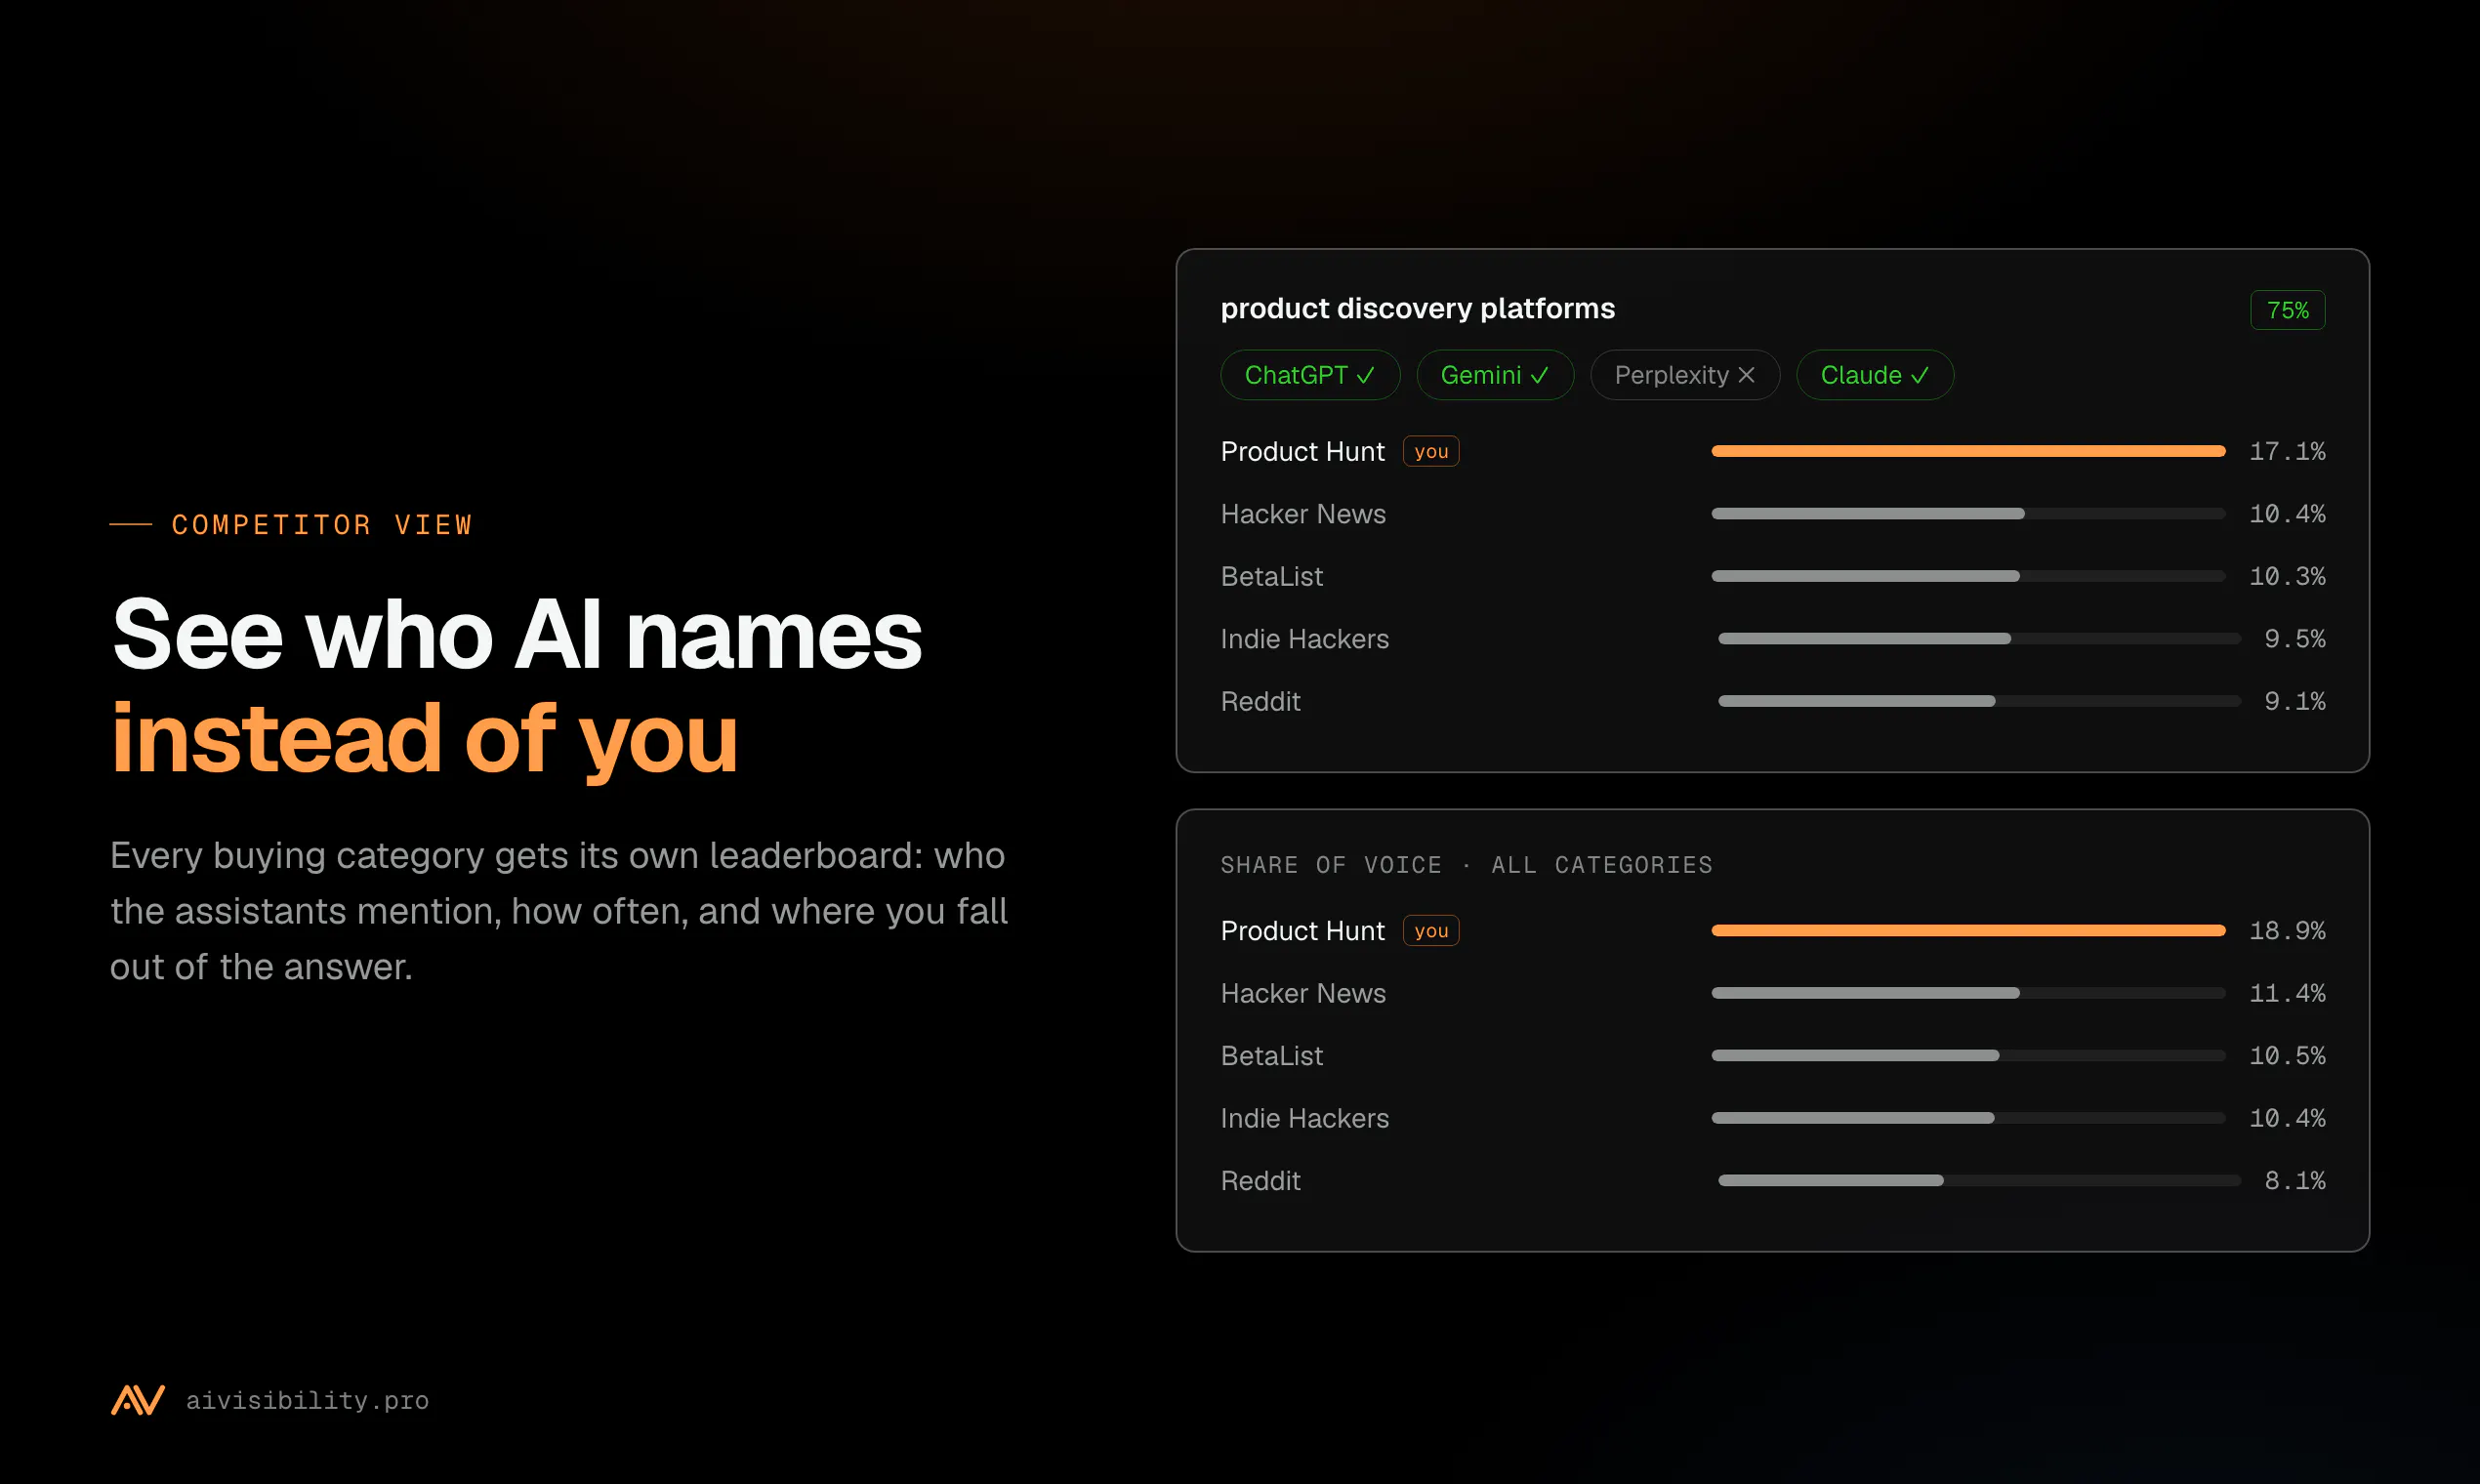Select Indie Hackers in the Share of Voice card

(x=1304, y=1119)
